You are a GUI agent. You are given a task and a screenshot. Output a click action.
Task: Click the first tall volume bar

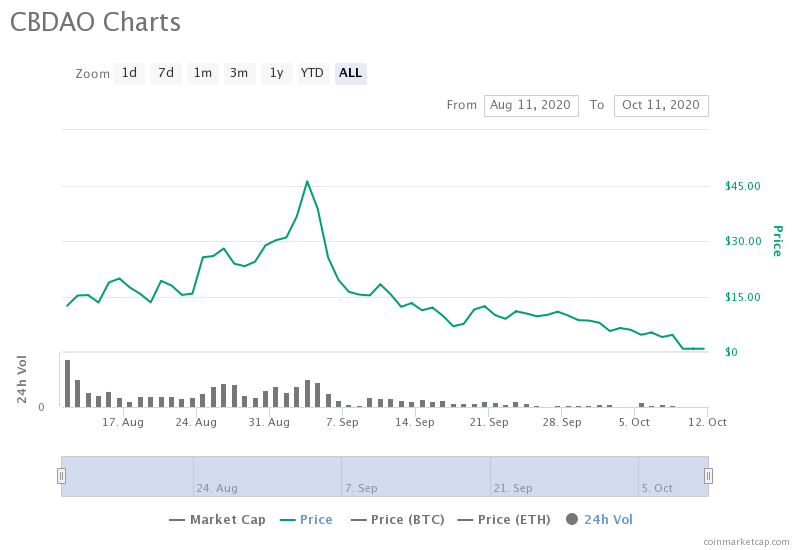pyautogui.click(x=67, y=384)
